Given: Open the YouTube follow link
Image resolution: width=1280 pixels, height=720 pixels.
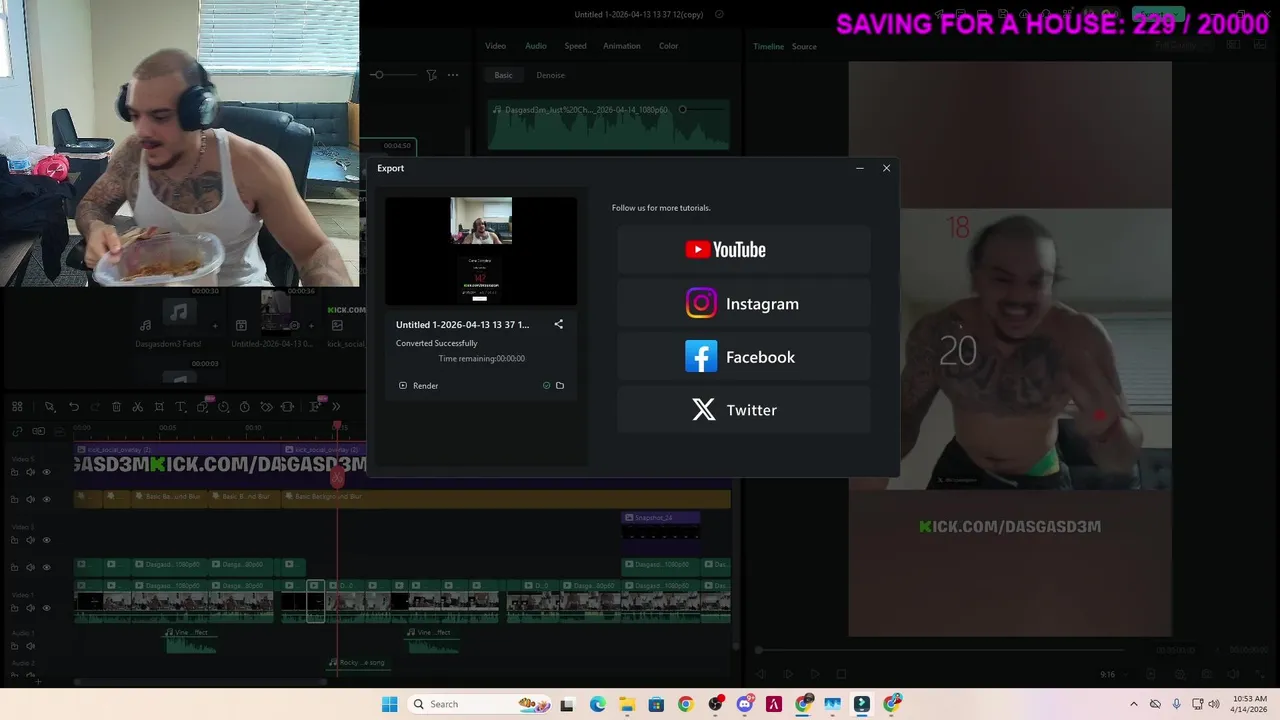Looking at the screenshot, I should (x=743, y=250).
